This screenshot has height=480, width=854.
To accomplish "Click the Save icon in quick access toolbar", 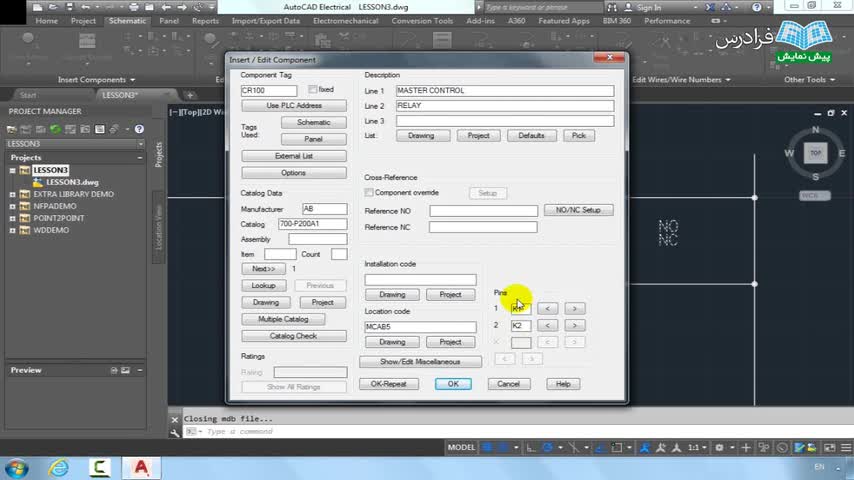I will click(x=69, y=7).
